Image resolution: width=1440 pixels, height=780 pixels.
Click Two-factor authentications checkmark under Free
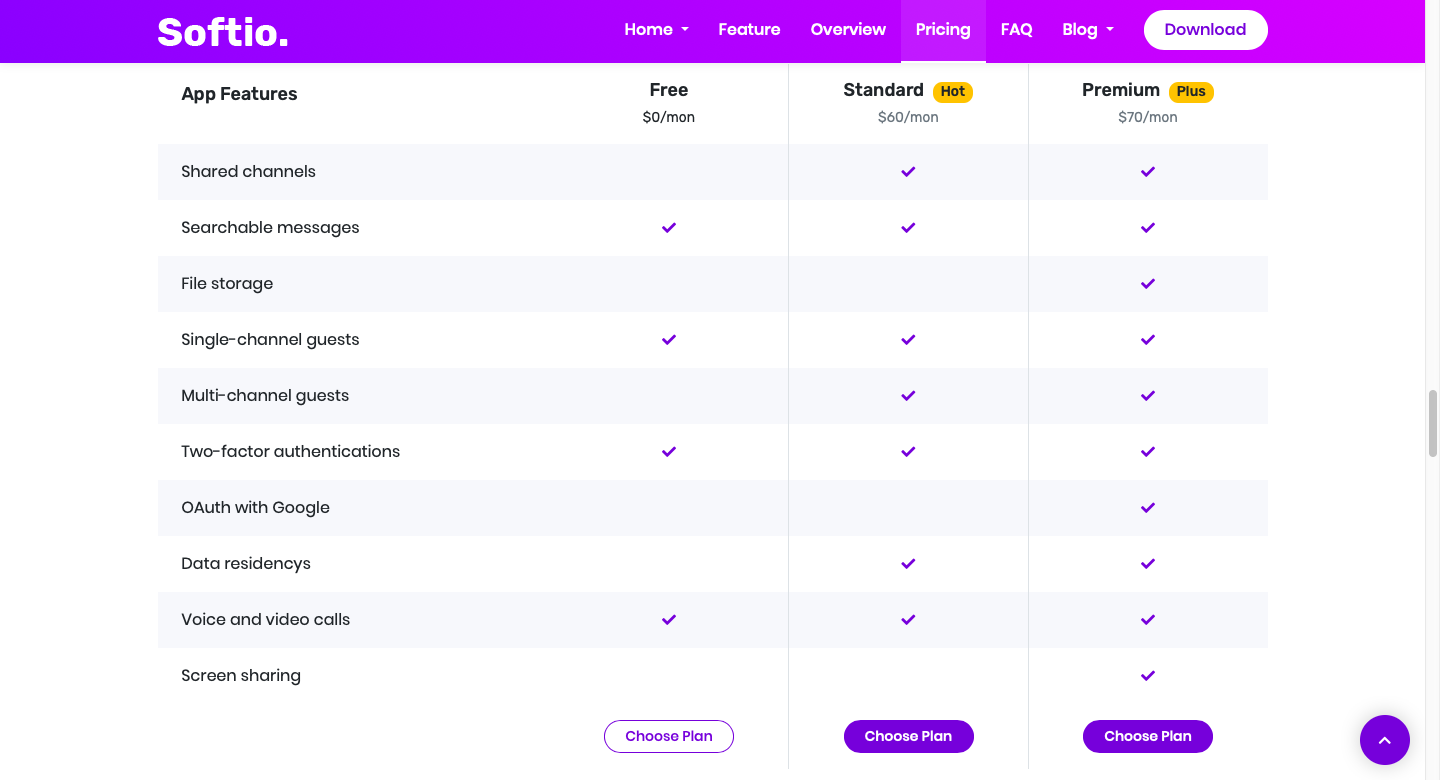pos(669,452)
